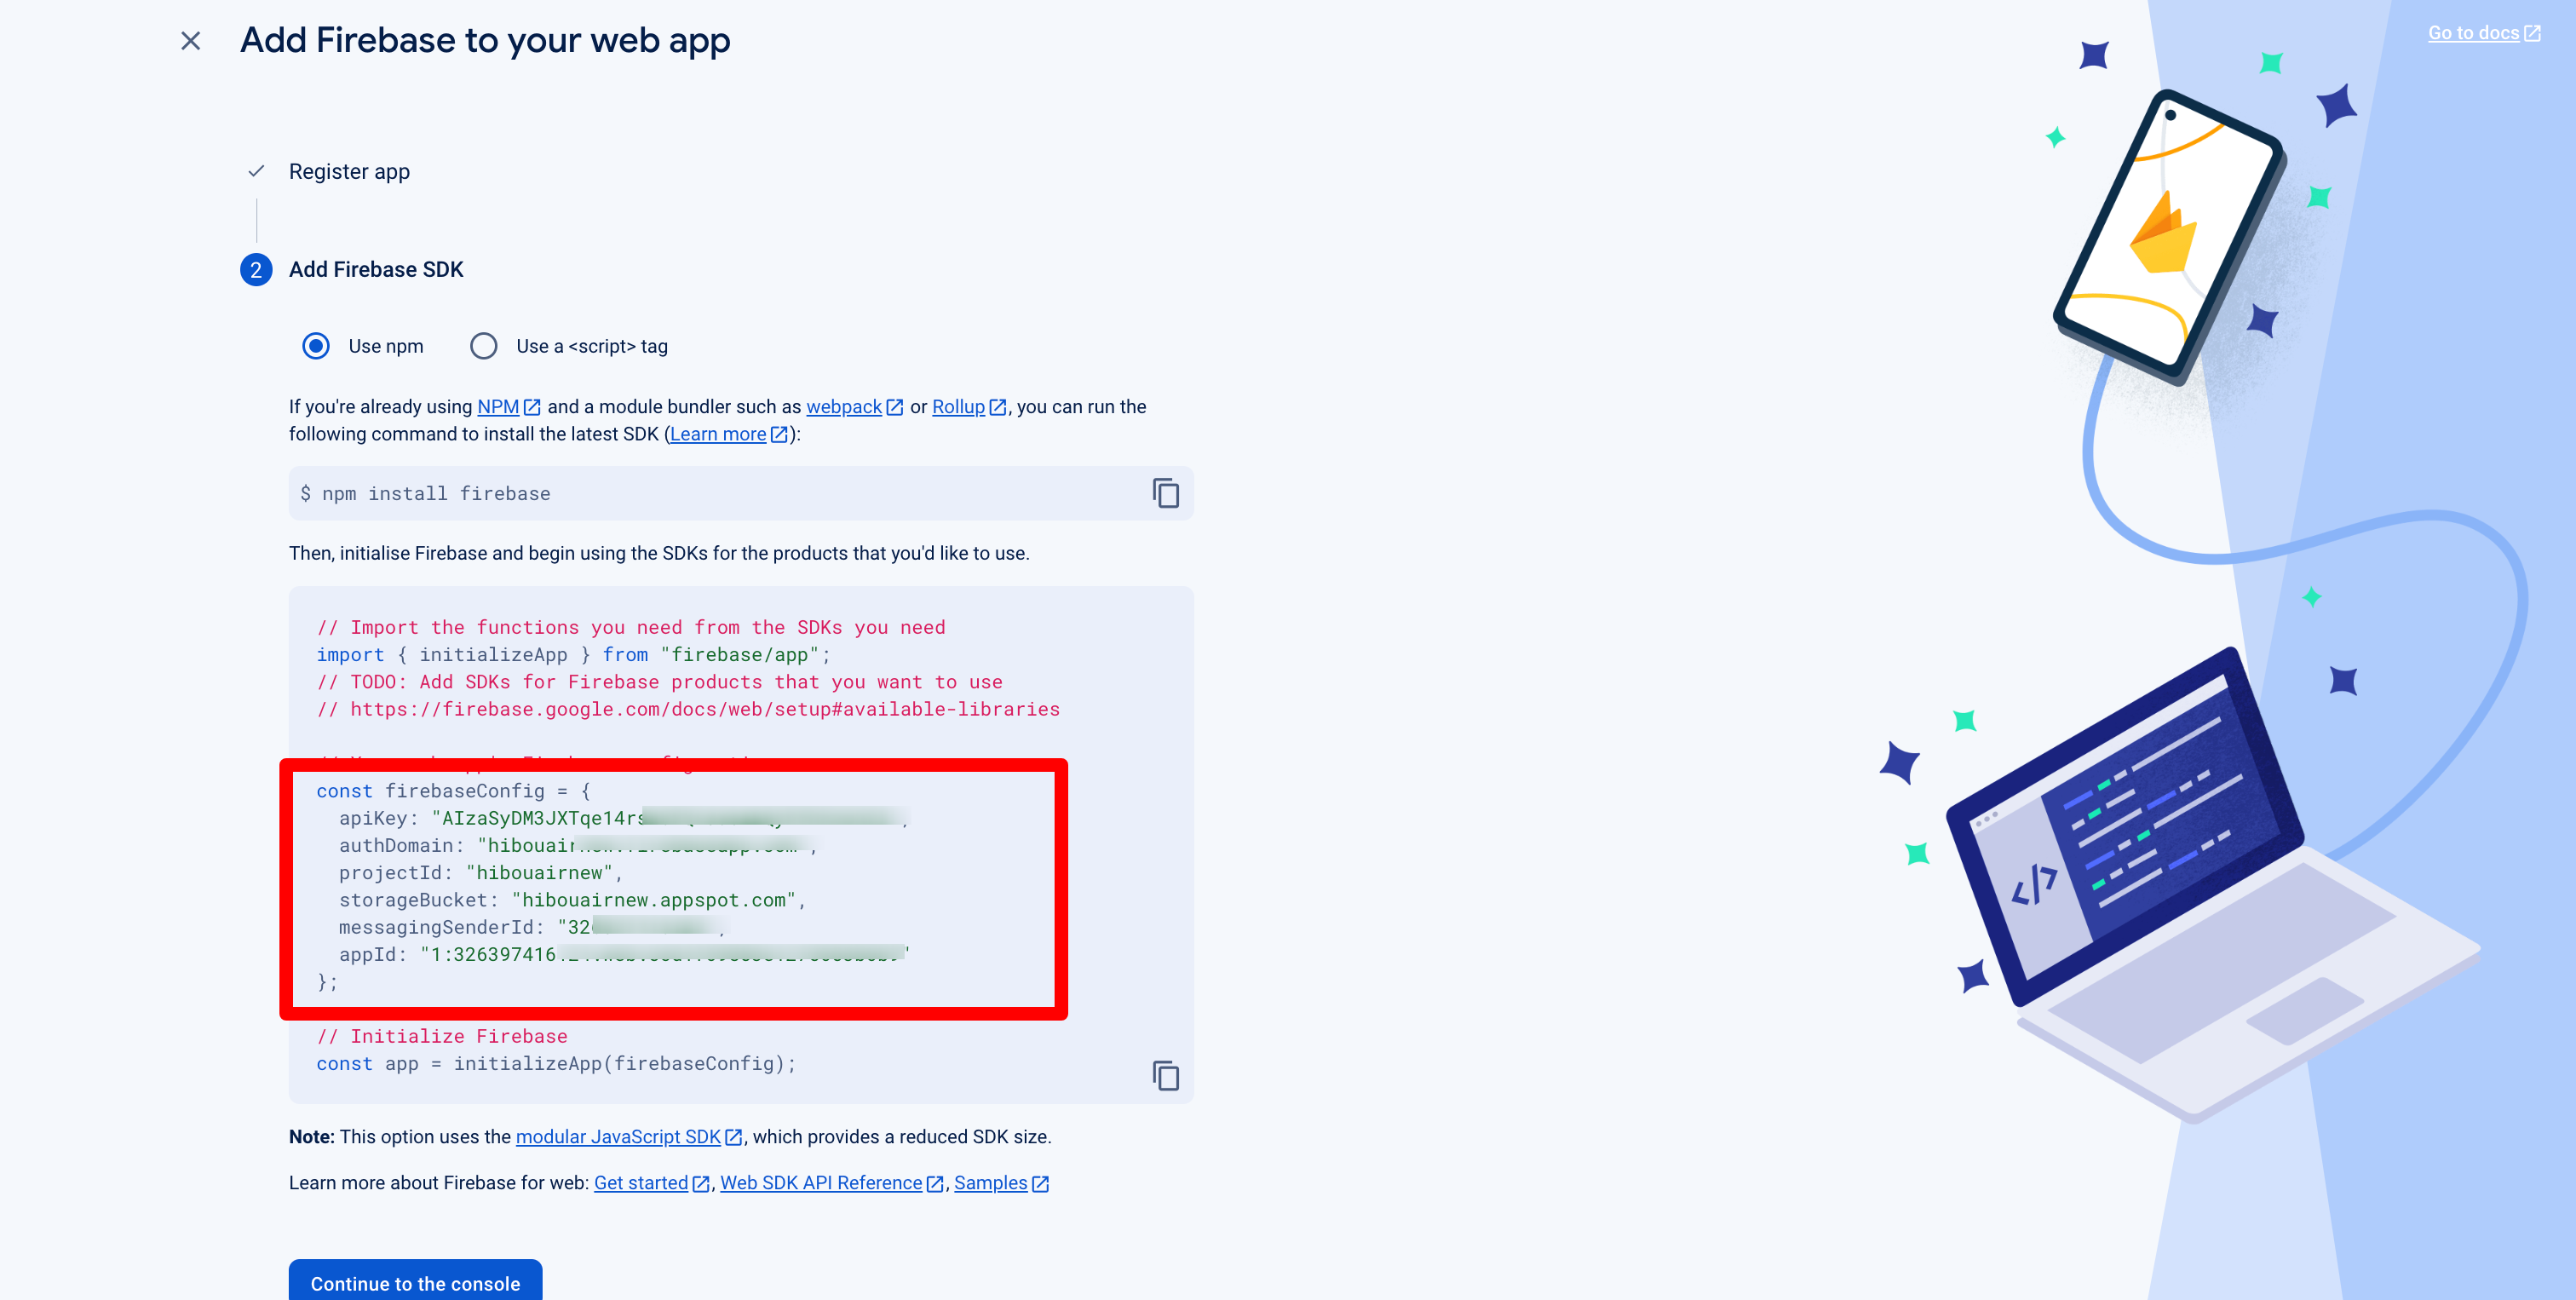The width and height of the screenshot is (2576, 1300).
Task: Click the "const firebaseConfig = {" line
Action: [454, 791]
